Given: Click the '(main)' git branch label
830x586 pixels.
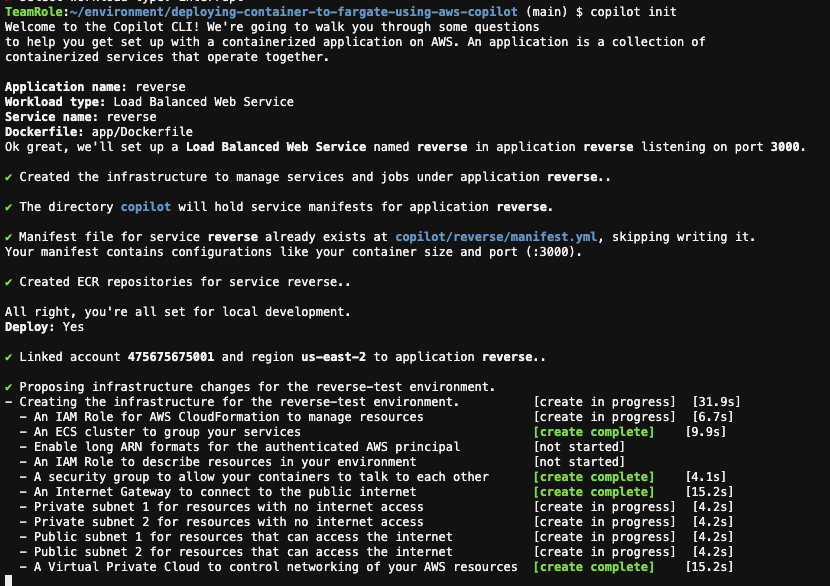Looking at the screenshot, I should pos(546,11).
